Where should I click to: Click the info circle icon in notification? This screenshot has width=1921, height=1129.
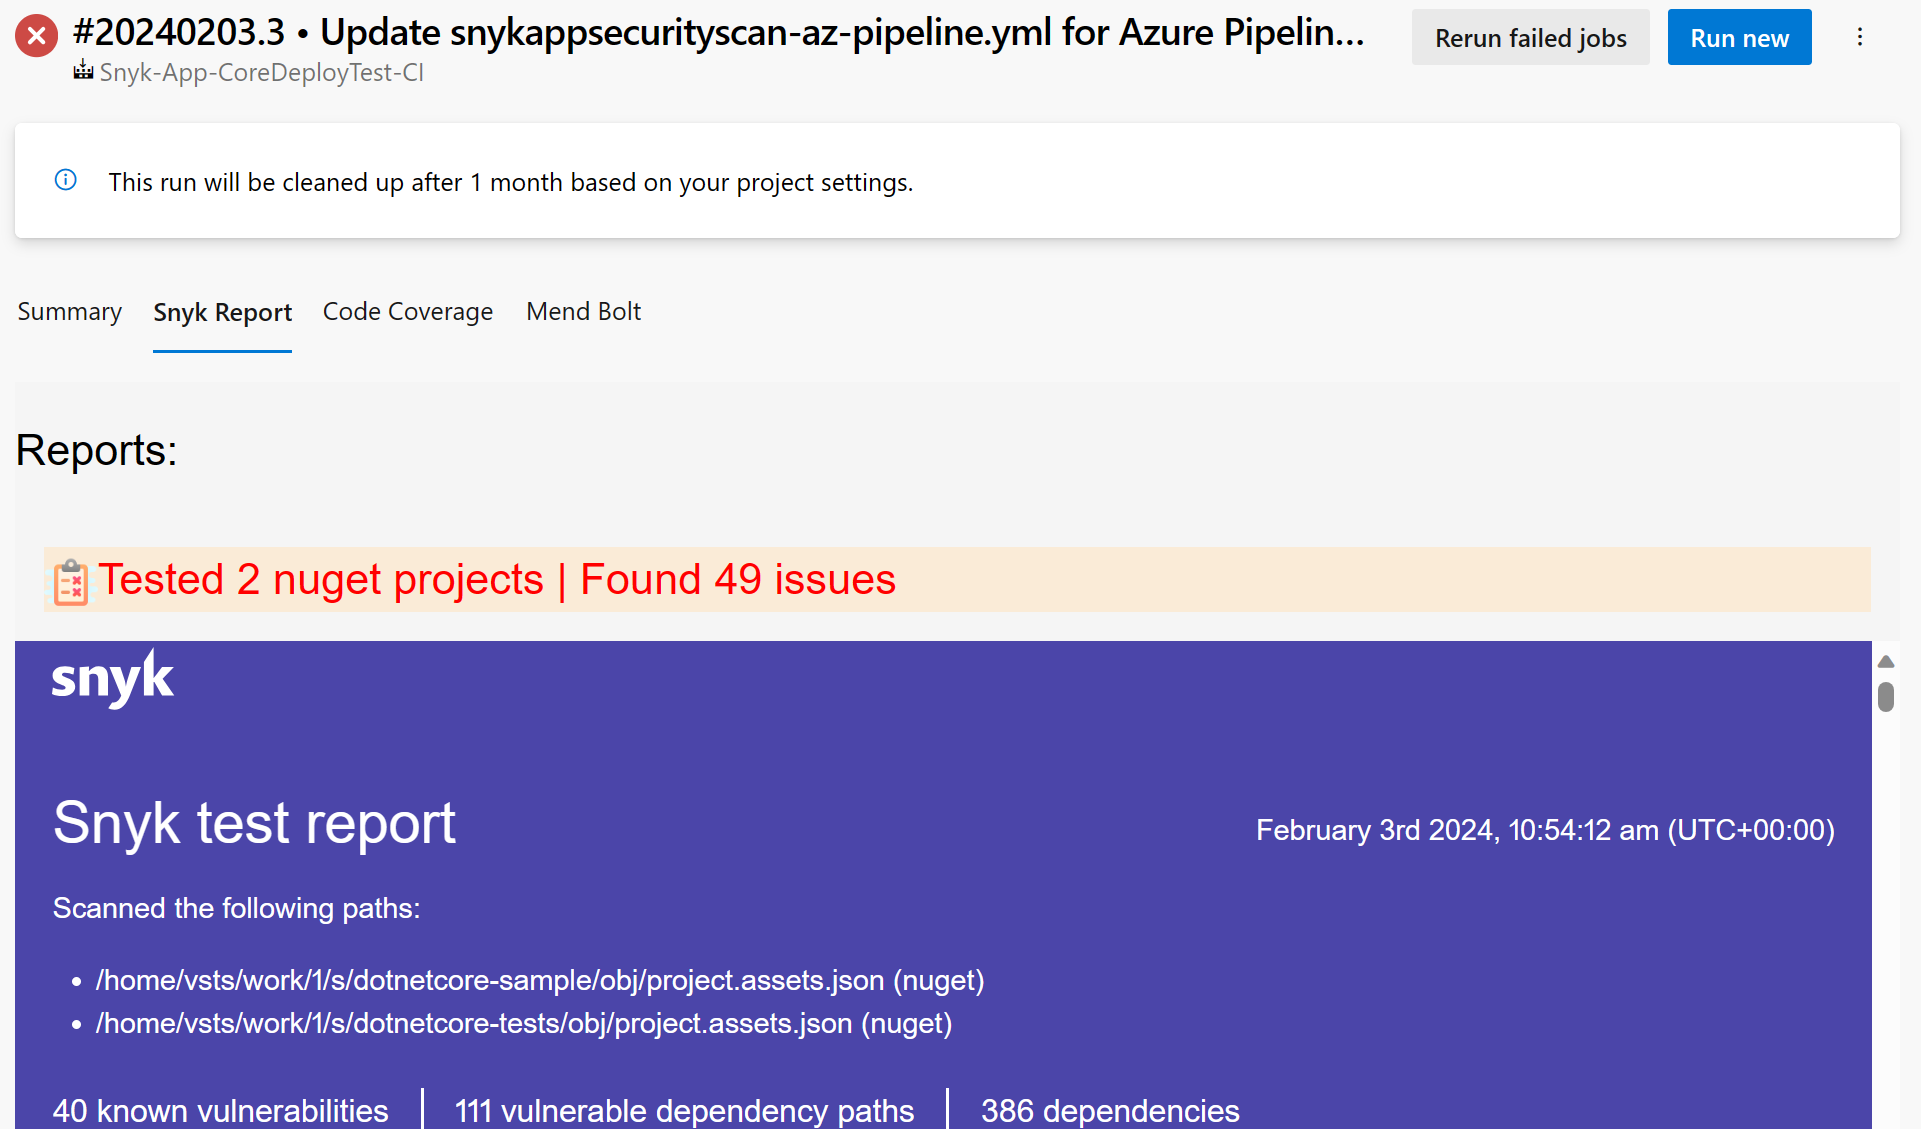point(63,179)
